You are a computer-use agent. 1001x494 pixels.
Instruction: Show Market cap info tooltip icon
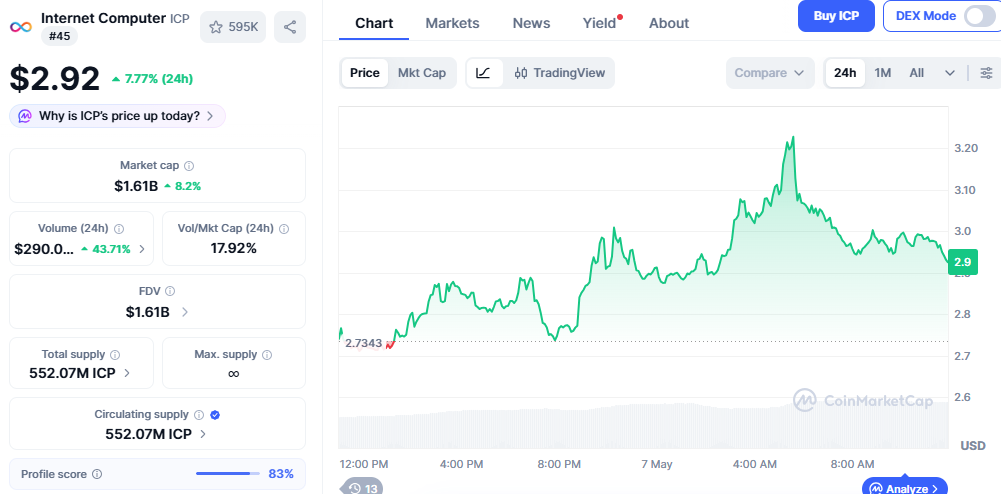coord(189,166)
